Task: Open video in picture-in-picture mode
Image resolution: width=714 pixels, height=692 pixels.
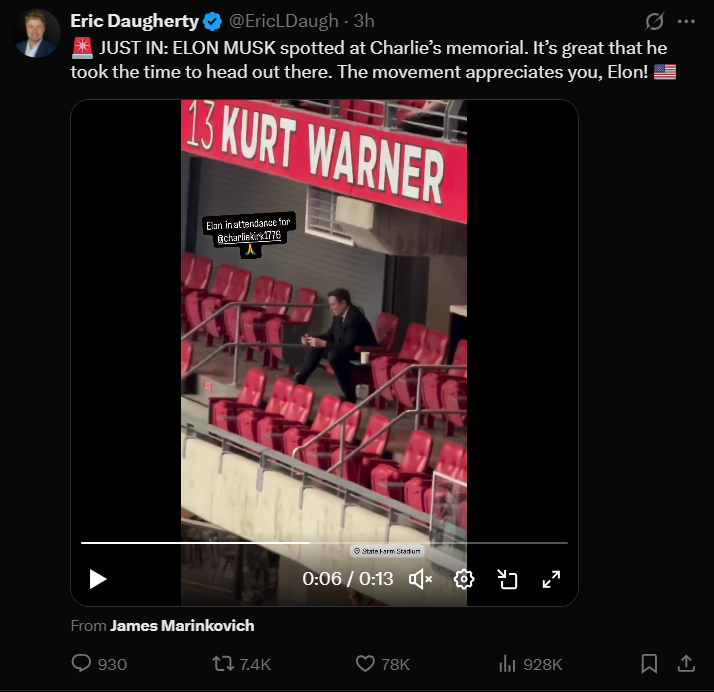Action: pyautogui.click(x=507, y=579)
